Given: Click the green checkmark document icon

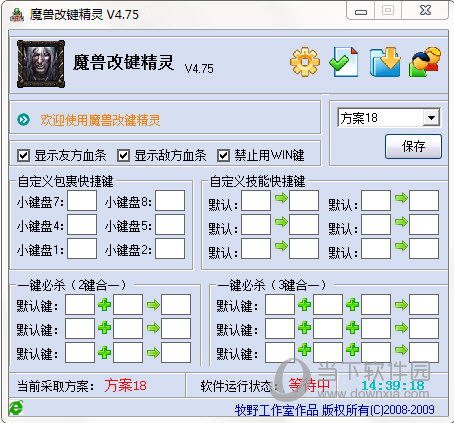Looking at the screenshot, I should tap(344, 62).
